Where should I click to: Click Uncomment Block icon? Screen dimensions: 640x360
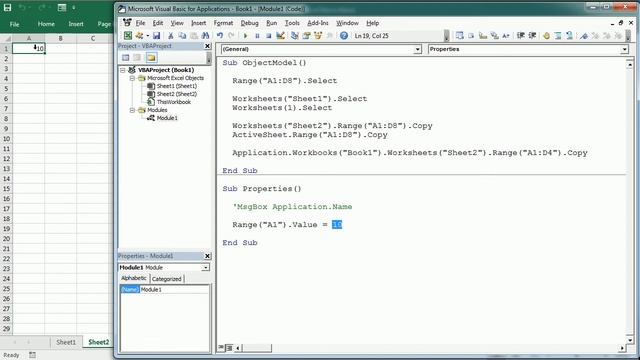pyautogui.click(x=569, y=36)
